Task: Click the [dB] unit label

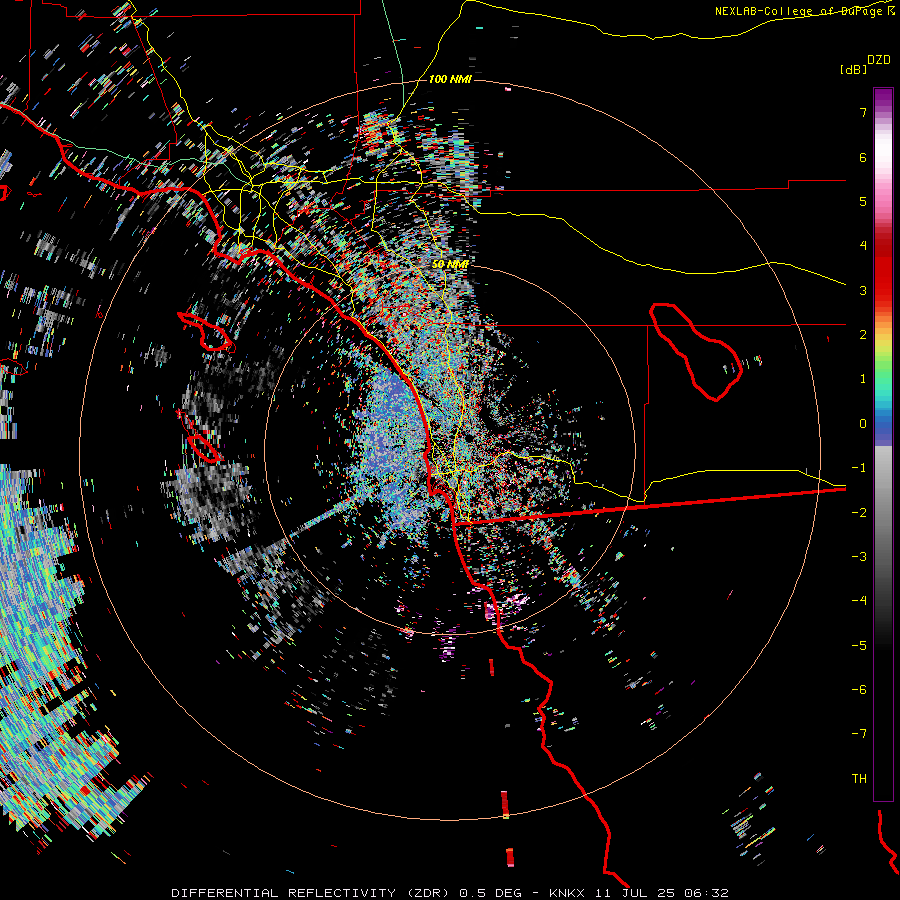Action: point(853,69)
